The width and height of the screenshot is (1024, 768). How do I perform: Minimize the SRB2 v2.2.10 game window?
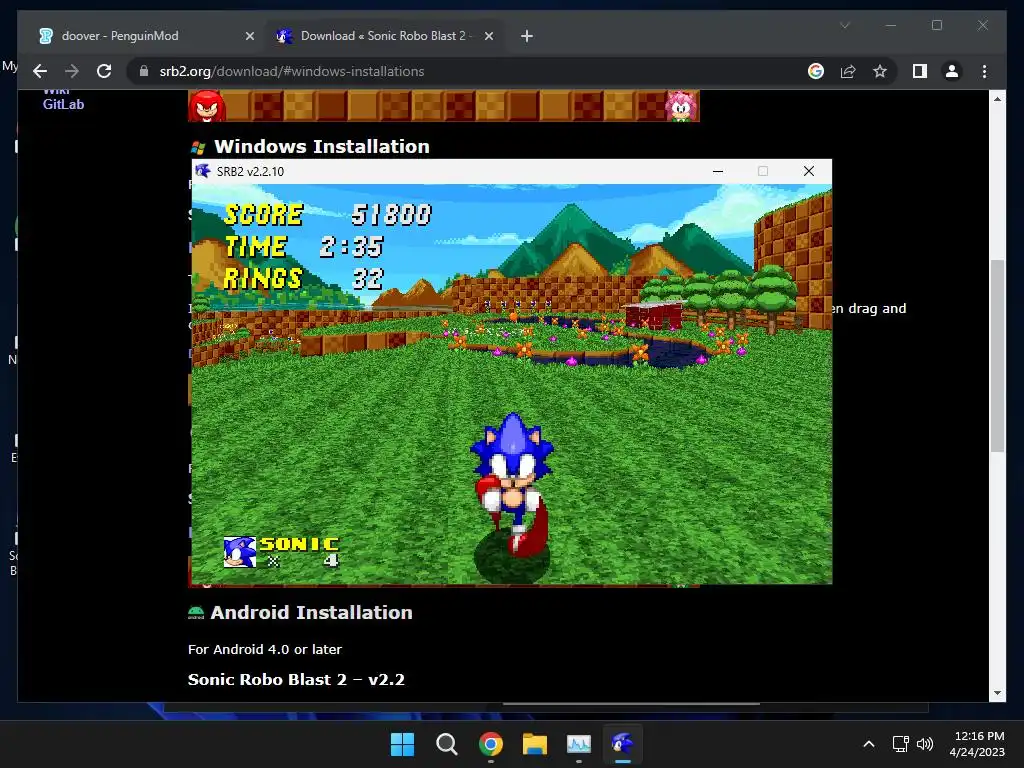click(718, 171)
